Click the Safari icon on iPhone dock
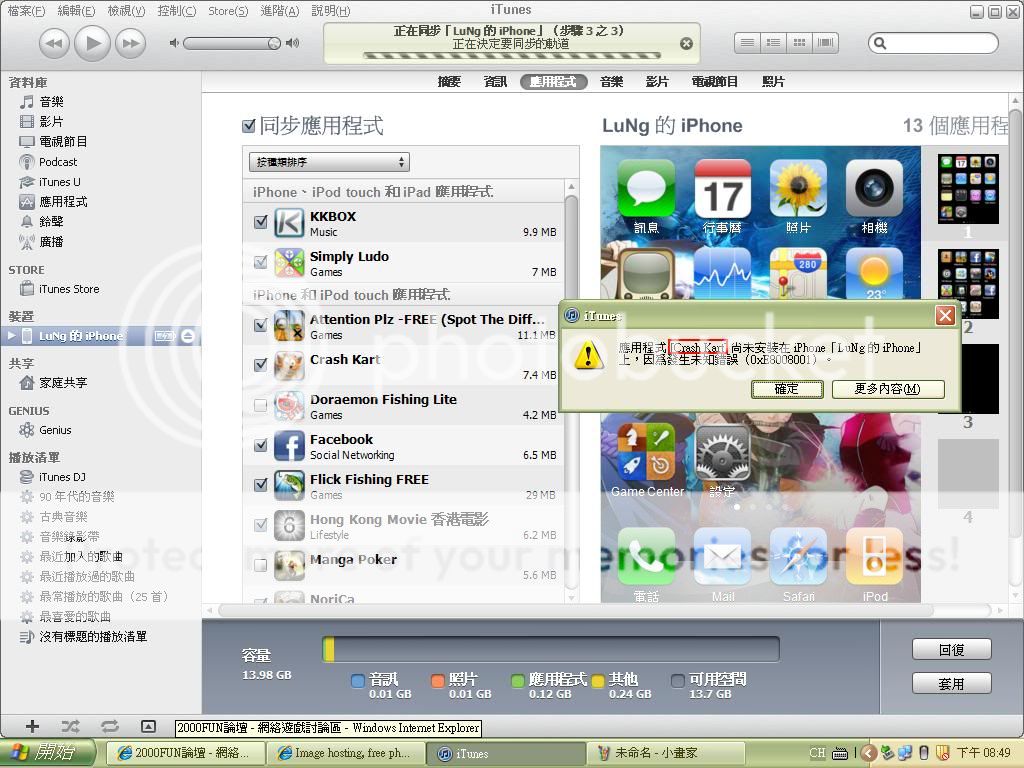This screenshot has width=1024, height=768. 798,558
